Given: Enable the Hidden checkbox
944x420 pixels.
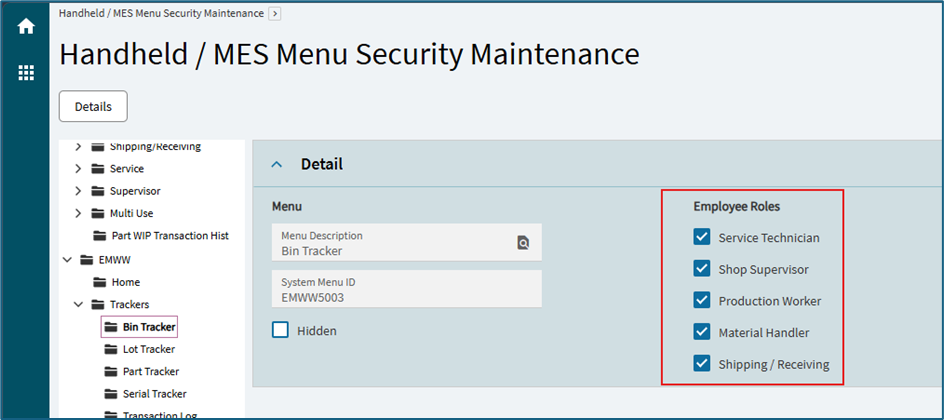Looking at the screenshot, I should pyautogui.click(x=281, y=330).
